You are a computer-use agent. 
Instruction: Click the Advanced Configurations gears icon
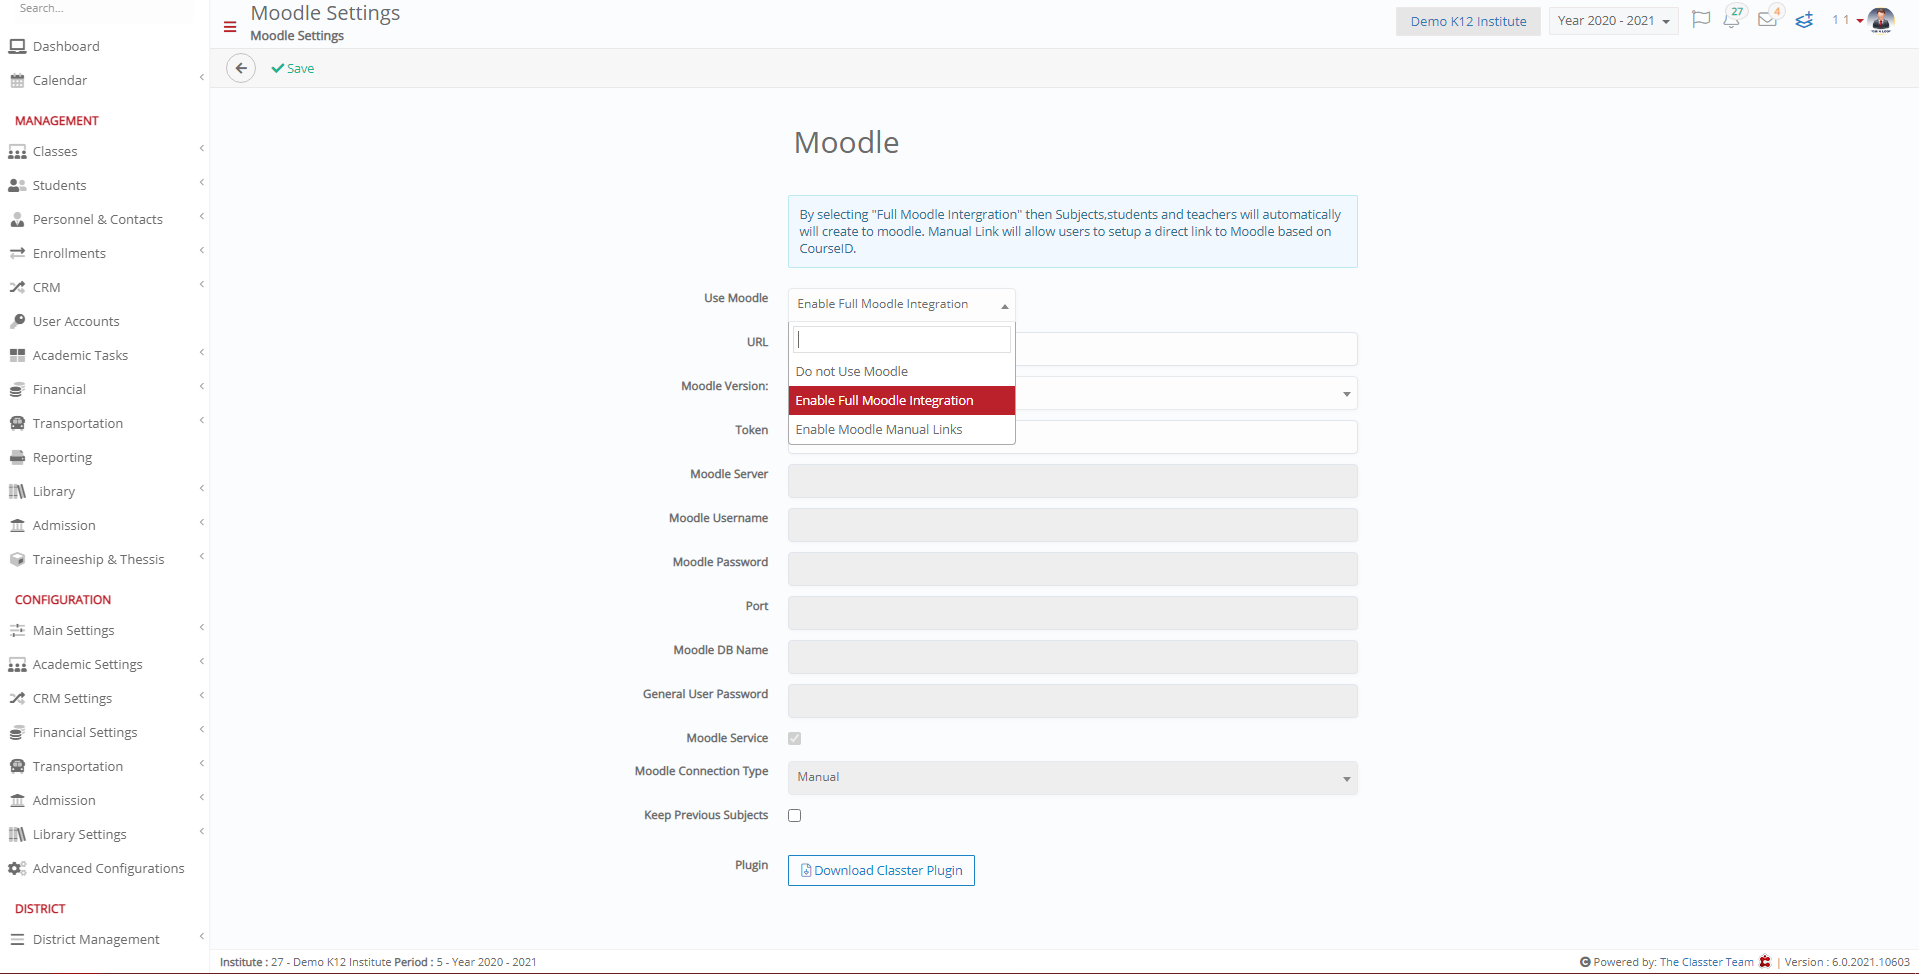[x=17, y=869]
